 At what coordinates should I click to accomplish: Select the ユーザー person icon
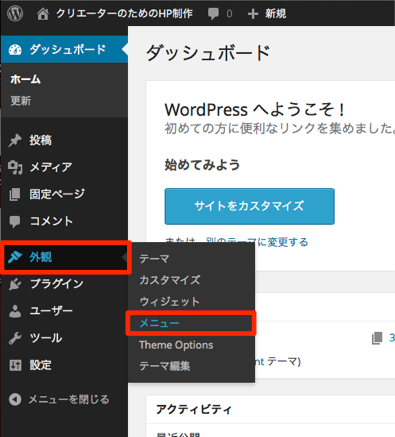15,311
